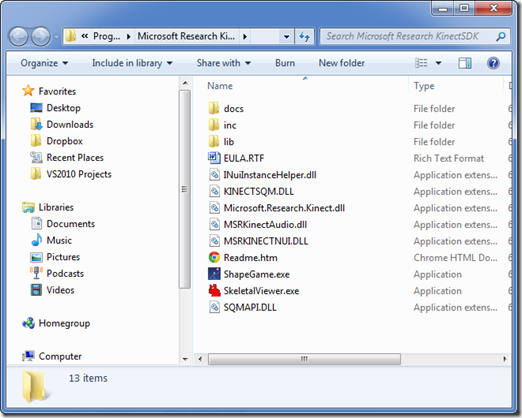Screen dimensions: 522x418
Task: Click the Change your view icon
Action: pyautogui.click(x=421, y=63)
